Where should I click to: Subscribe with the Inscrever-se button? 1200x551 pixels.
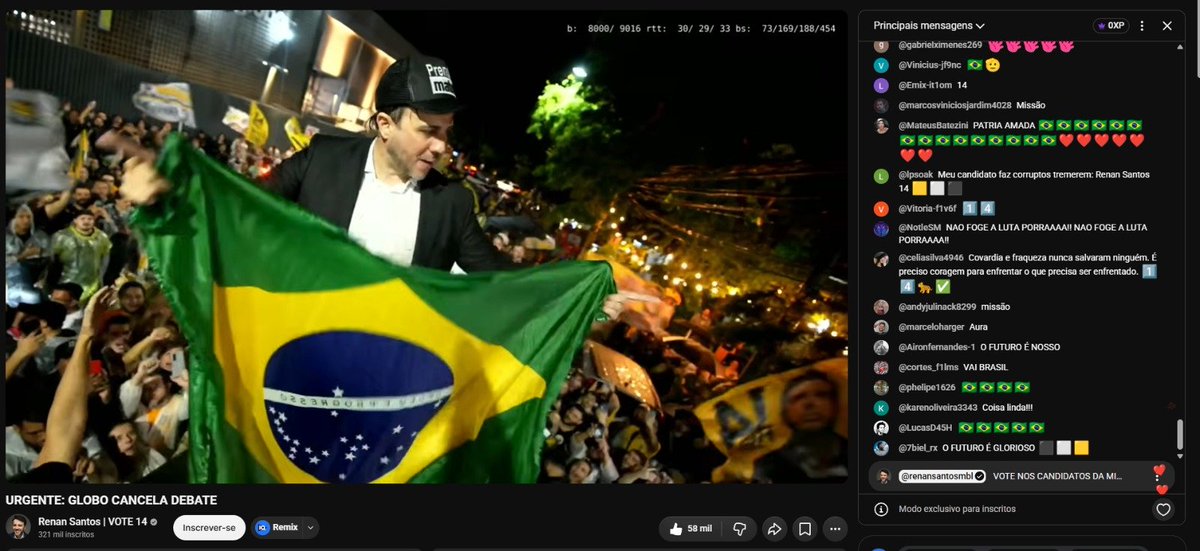(209, 528)
